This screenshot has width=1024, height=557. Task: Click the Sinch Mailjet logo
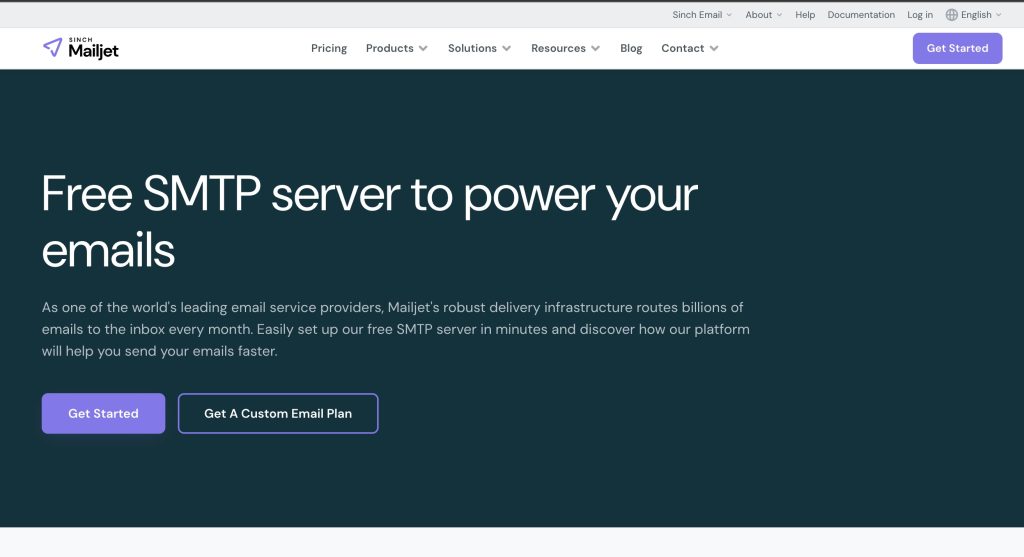point(81,48)
